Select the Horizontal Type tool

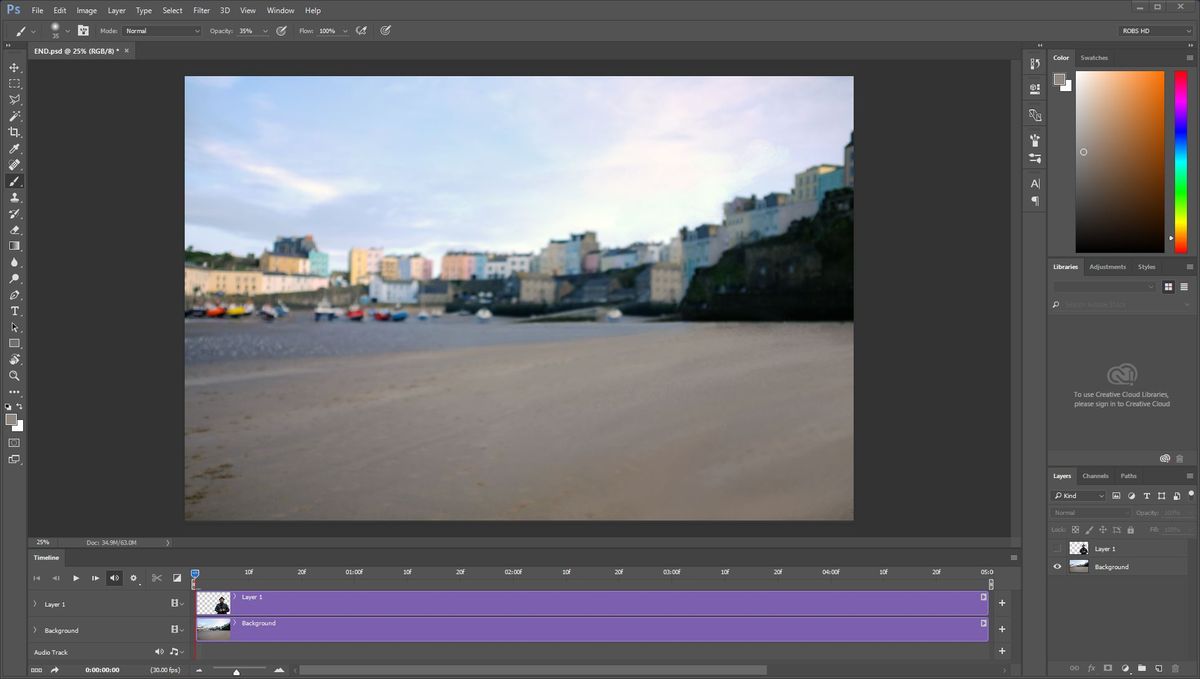point(14,311)
